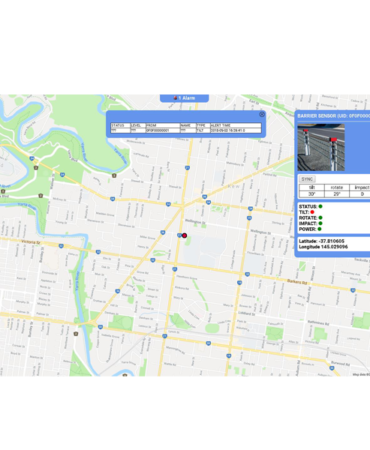Click the Barkers Rd label on the map
370x450 pixels.
[x=297, y=282]
